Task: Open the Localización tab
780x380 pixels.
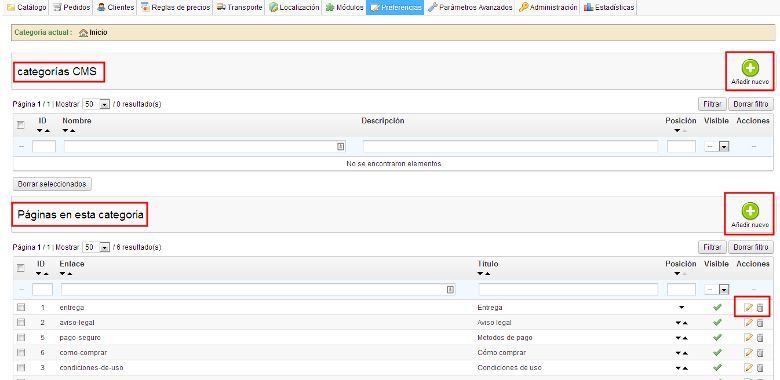Action: coord(294,7)
